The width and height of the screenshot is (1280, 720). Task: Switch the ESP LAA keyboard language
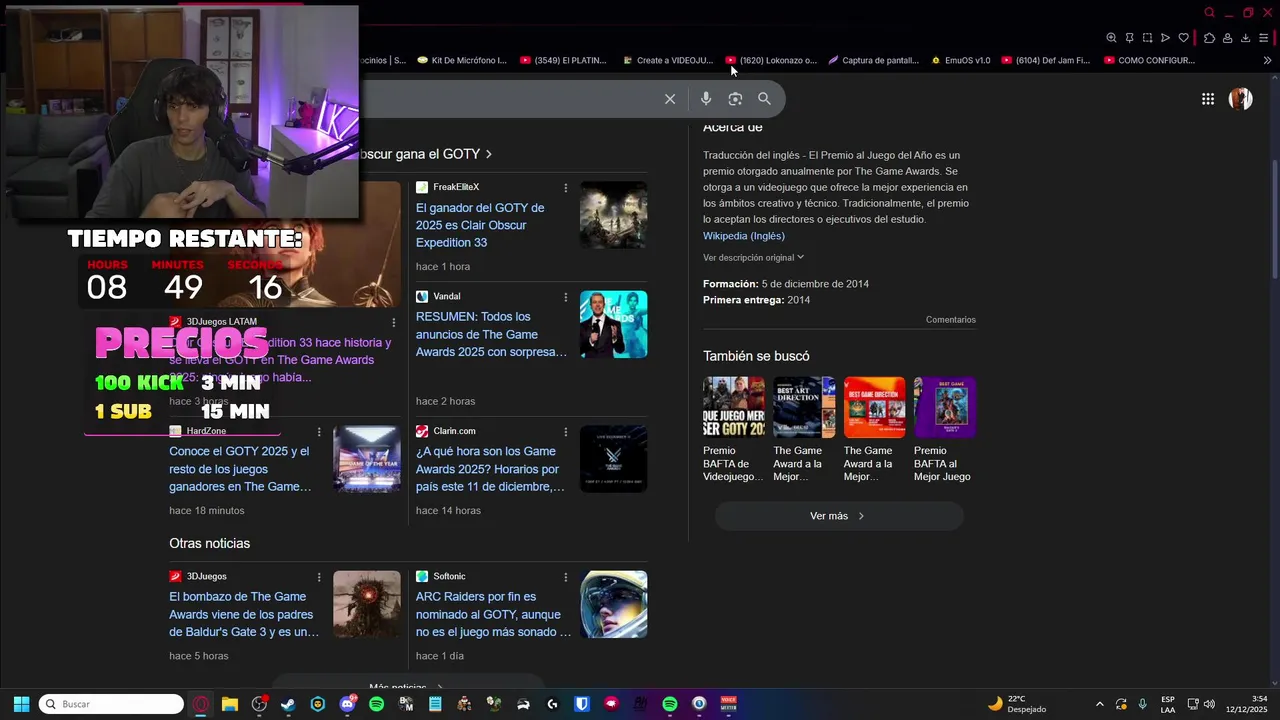[1168, 704]
